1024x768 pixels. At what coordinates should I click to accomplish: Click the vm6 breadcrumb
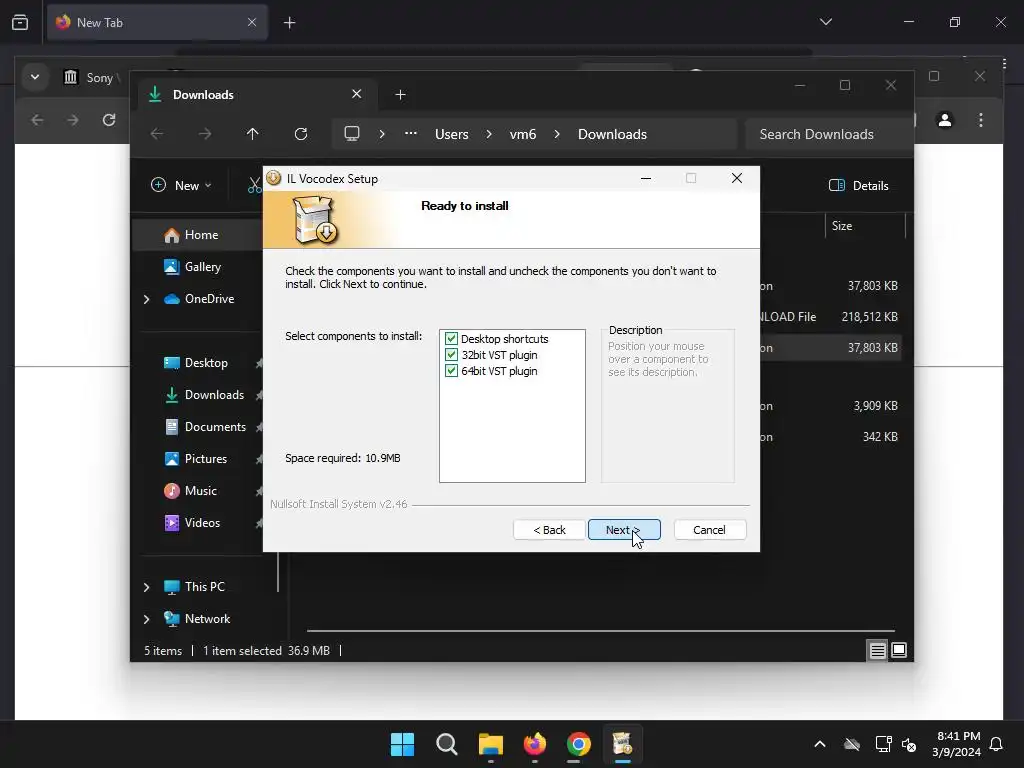[523, 134]
